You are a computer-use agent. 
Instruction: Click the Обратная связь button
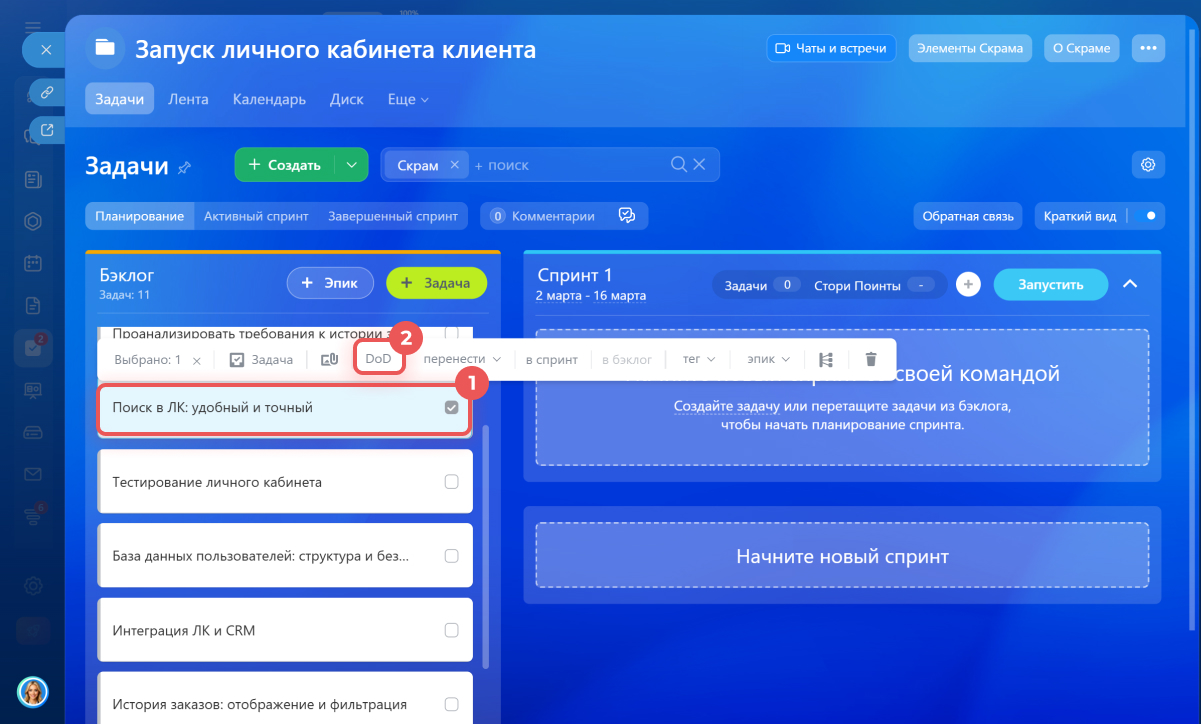click(x=968, y=215)
